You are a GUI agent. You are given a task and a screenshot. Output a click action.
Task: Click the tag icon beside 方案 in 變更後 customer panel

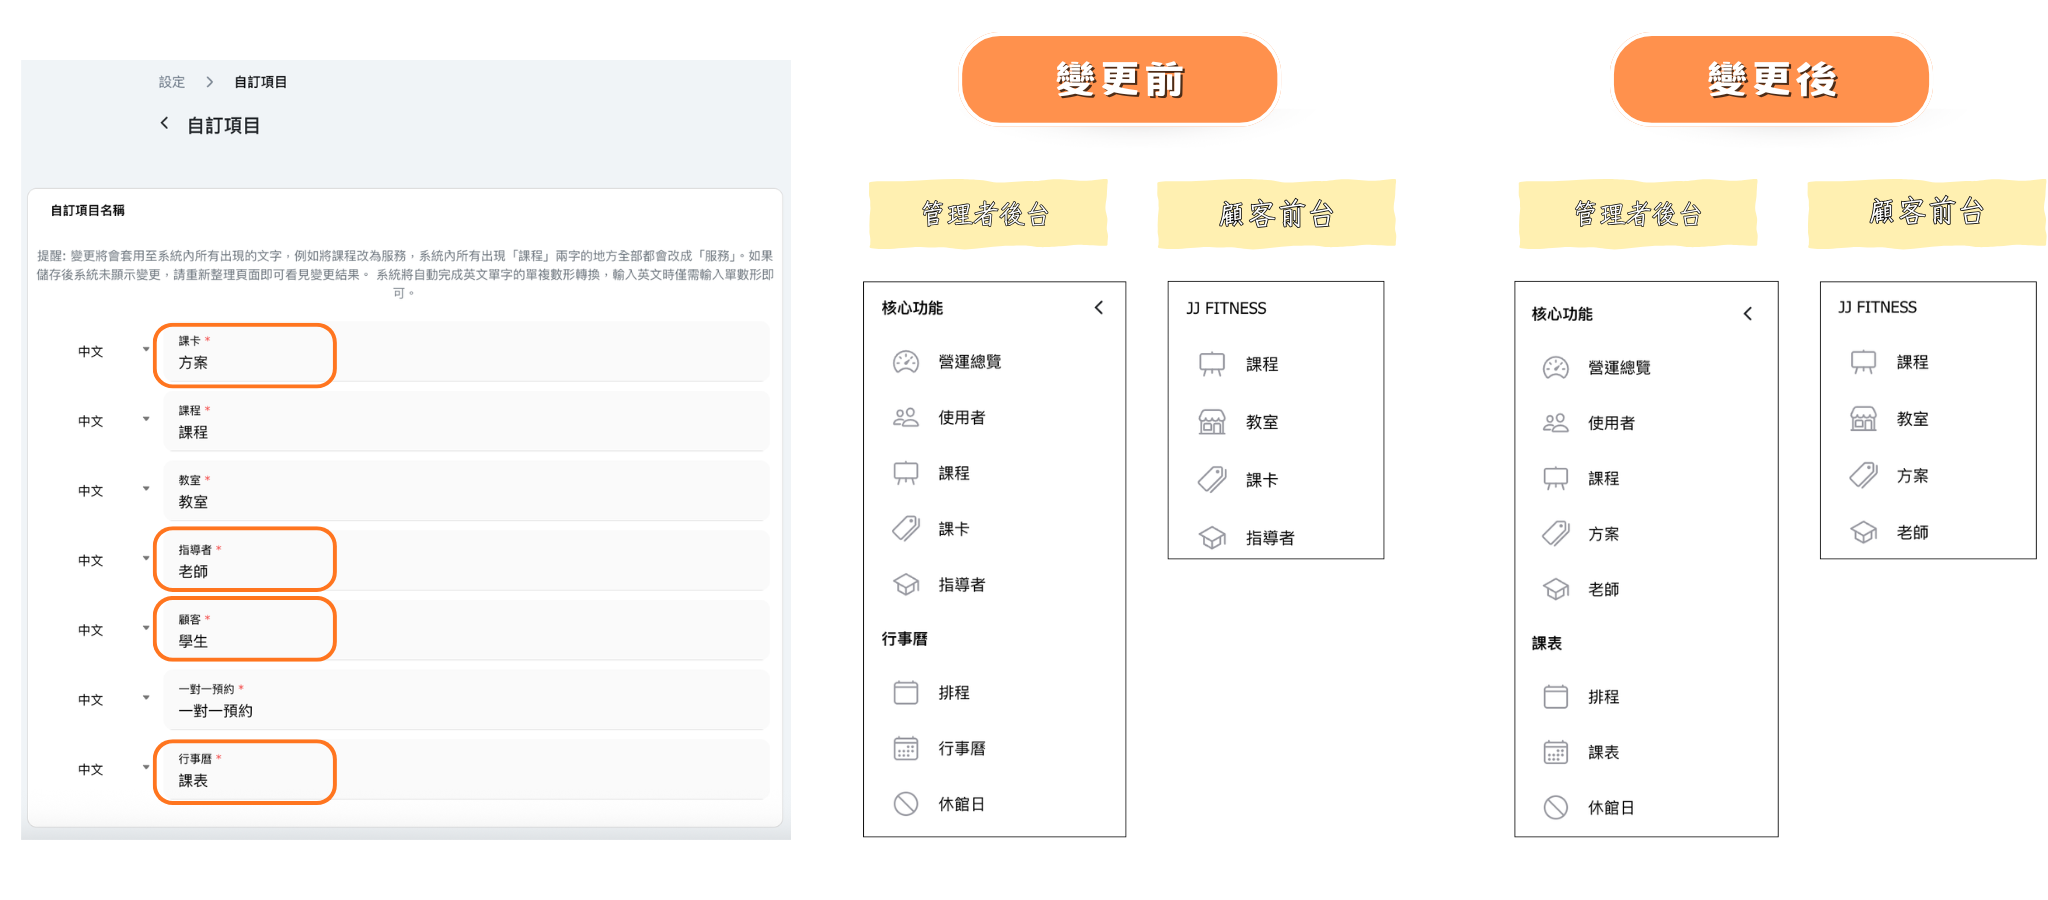(x=1863, y=476)
